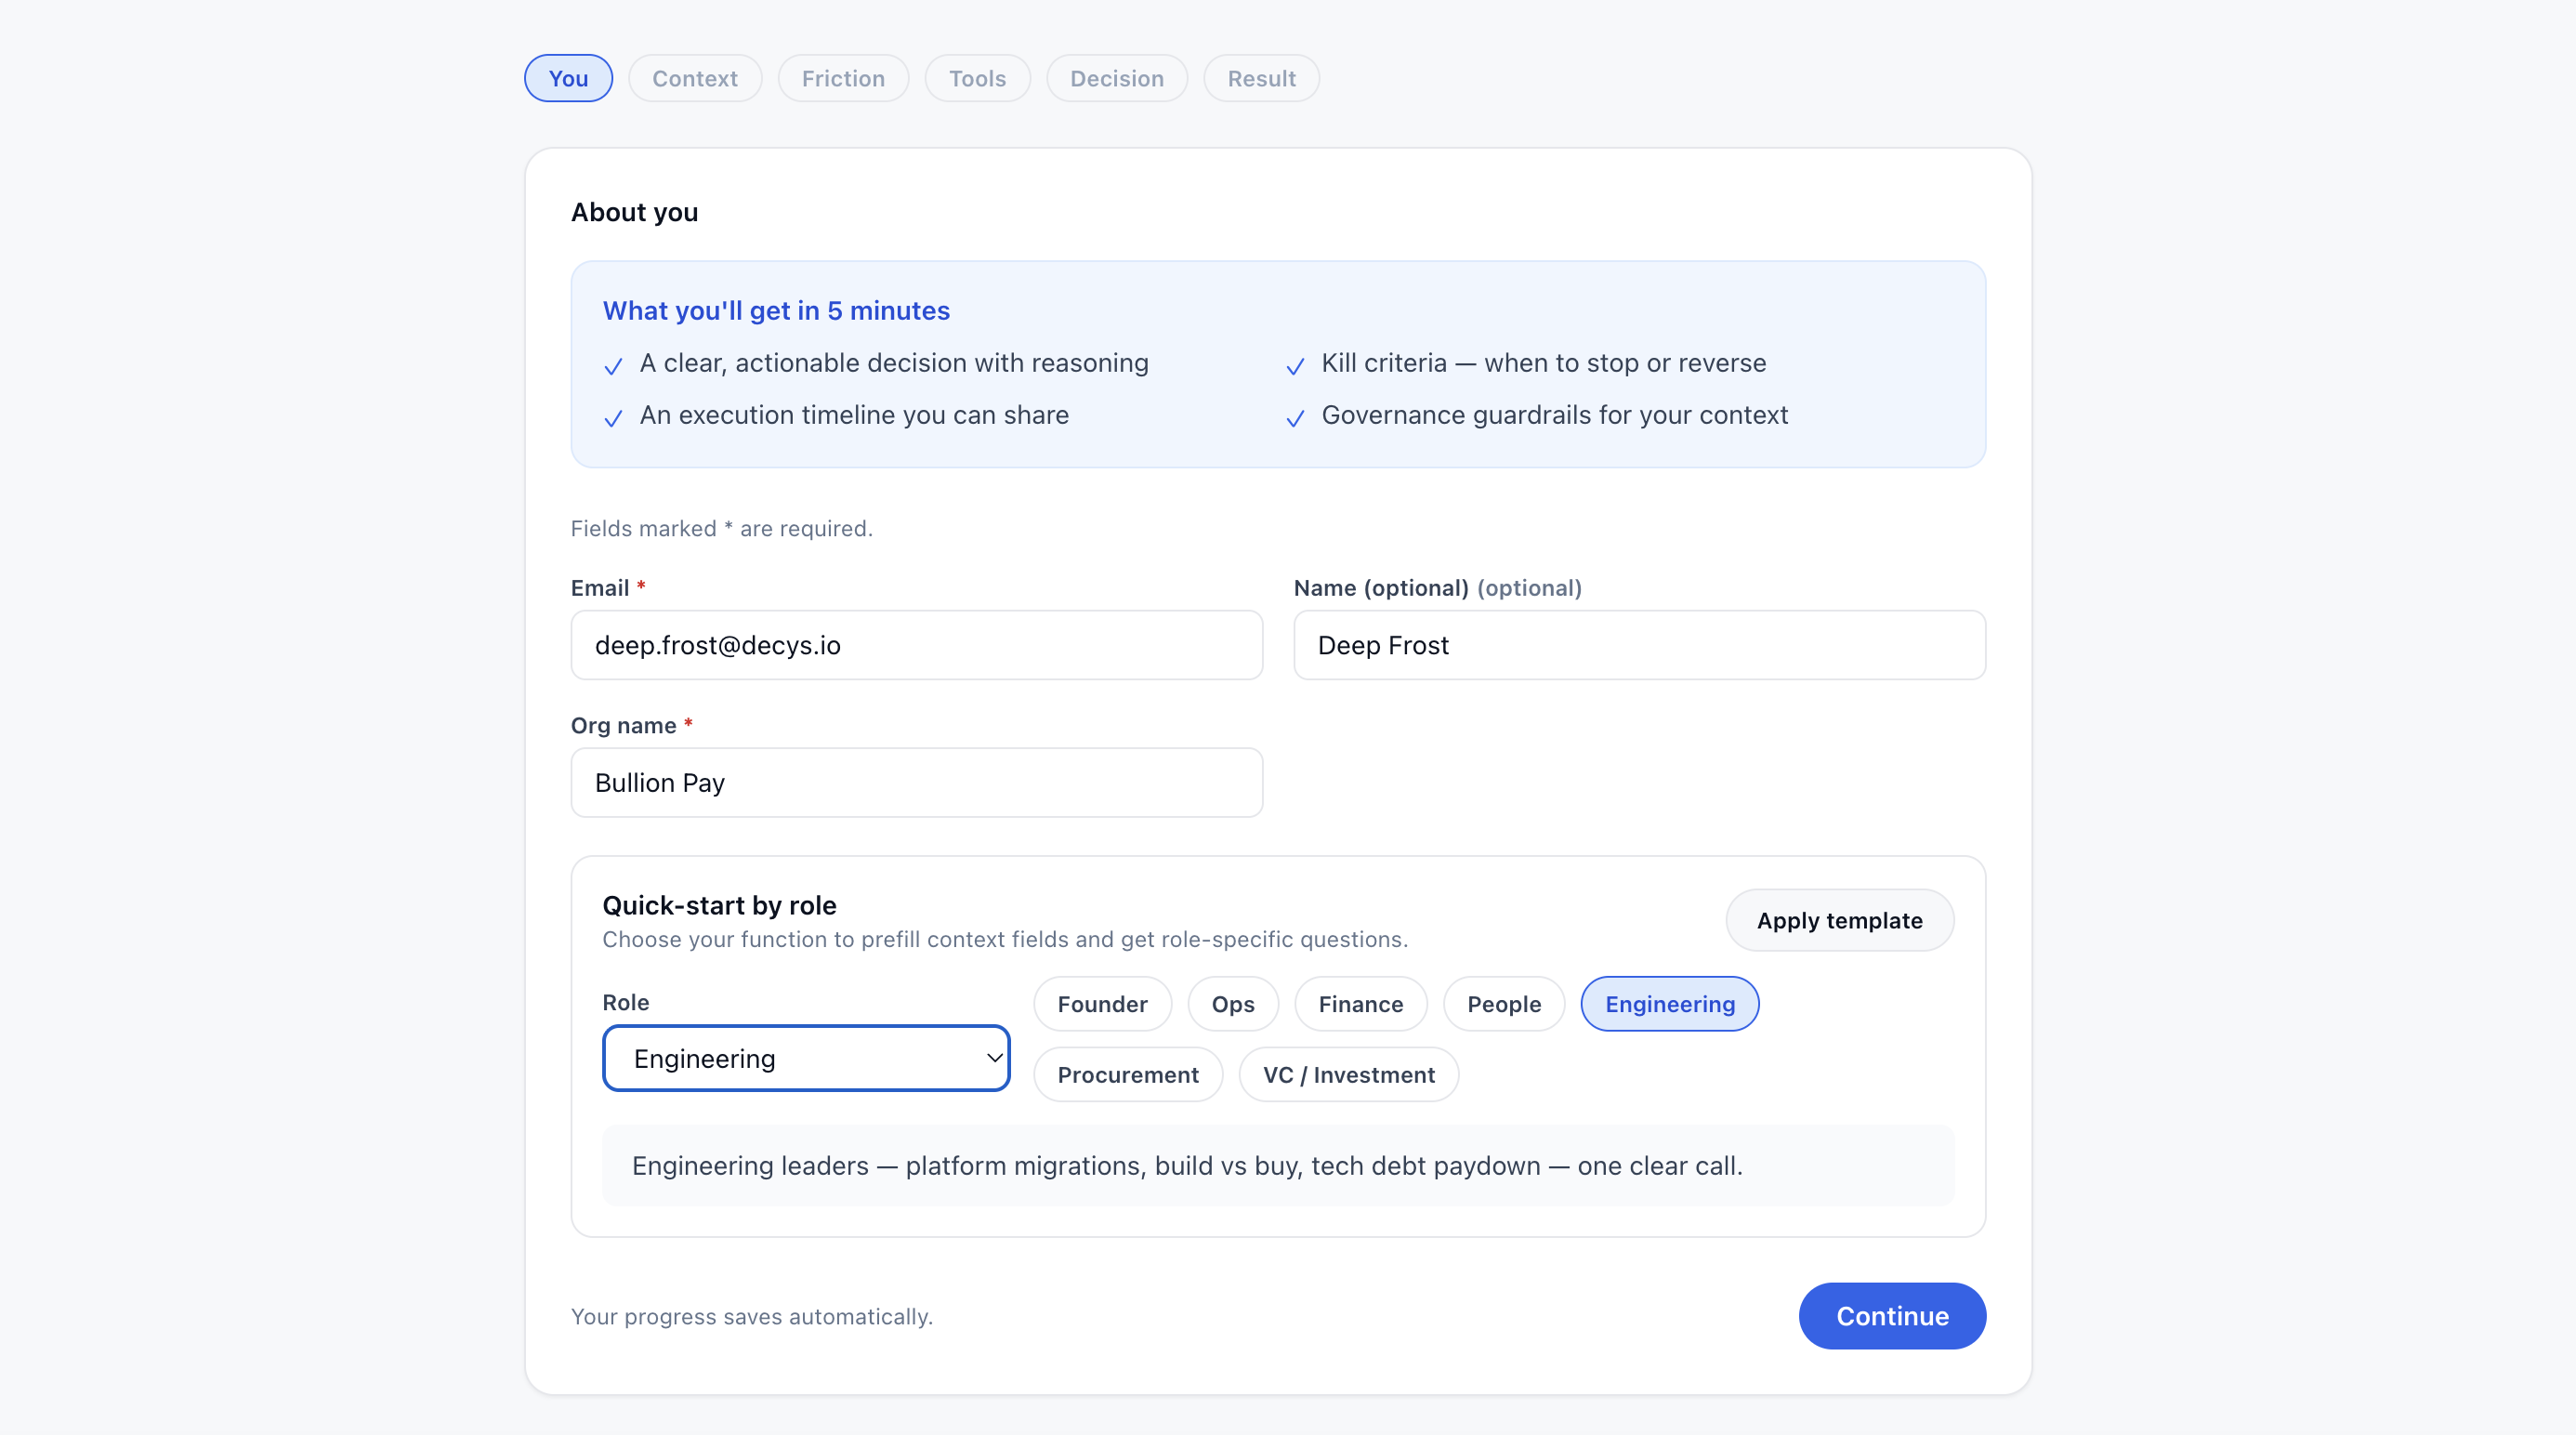Pick the Procurement role
2576x1435 pixels.
click(x=1128, y=1074)
